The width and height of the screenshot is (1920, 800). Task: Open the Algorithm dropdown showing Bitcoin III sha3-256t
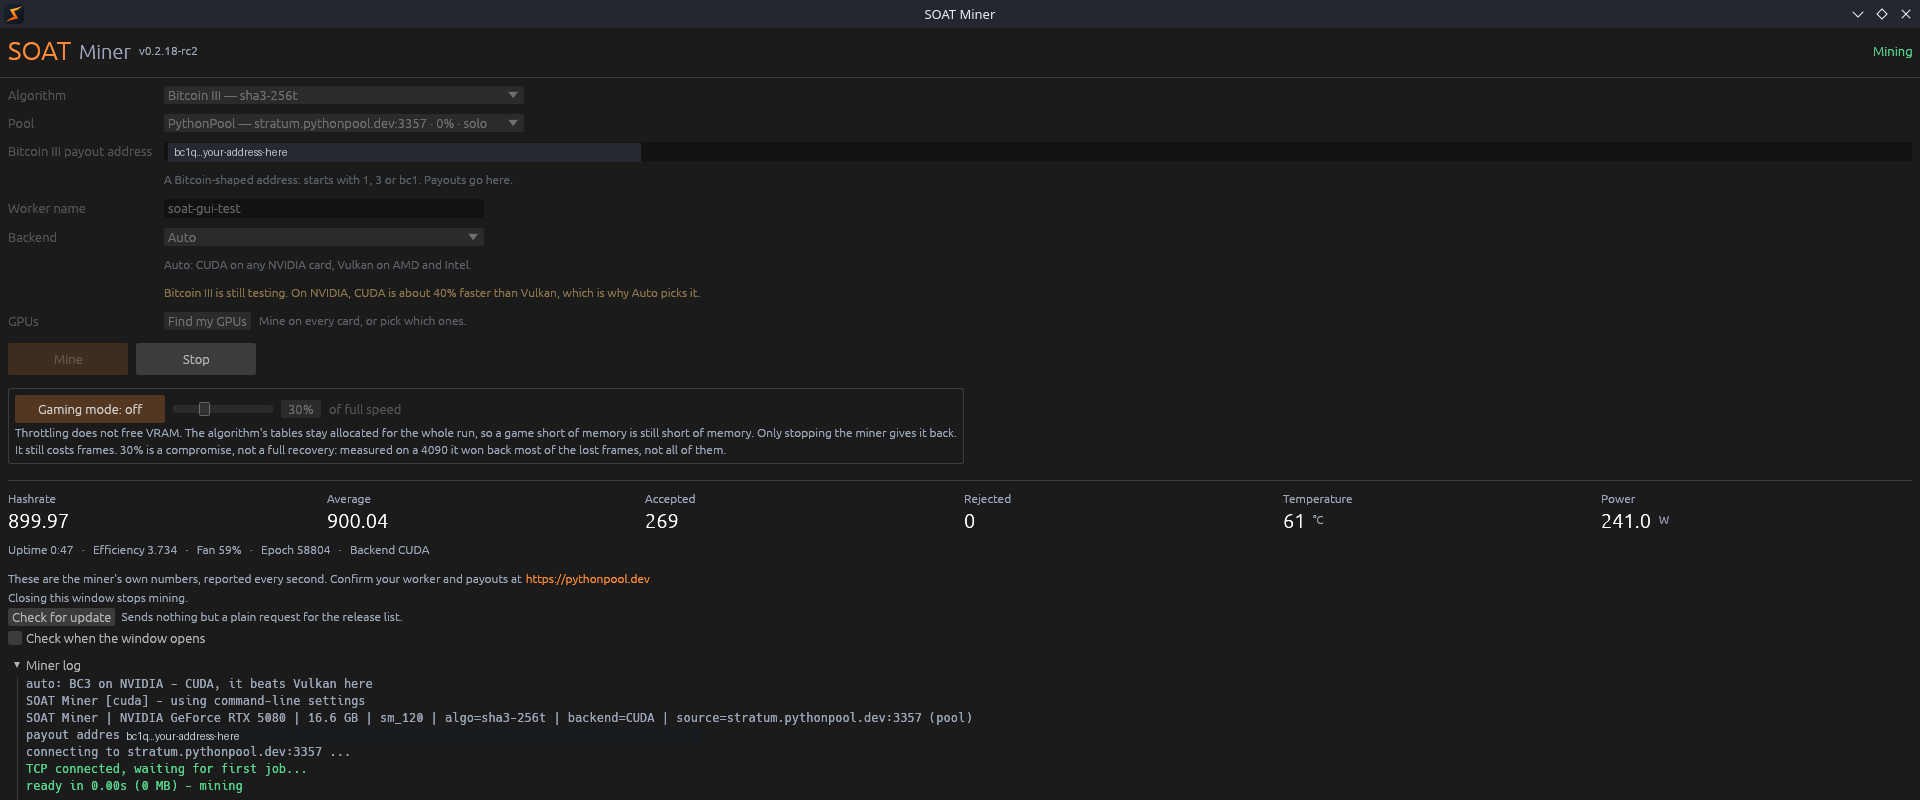343,95
